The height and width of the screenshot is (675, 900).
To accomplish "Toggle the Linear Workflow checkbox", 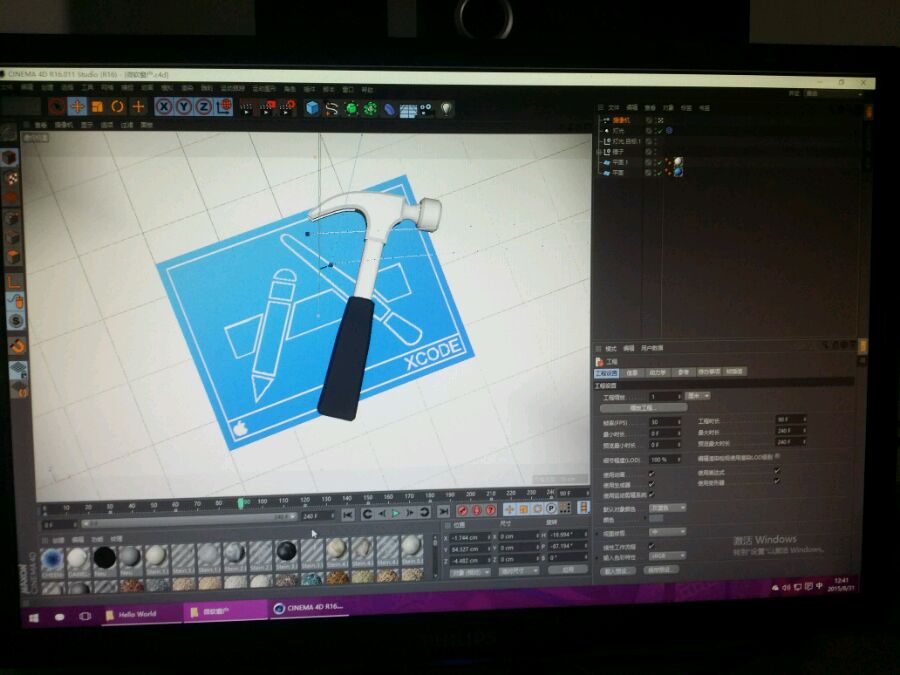I will [x=651, y=546].
